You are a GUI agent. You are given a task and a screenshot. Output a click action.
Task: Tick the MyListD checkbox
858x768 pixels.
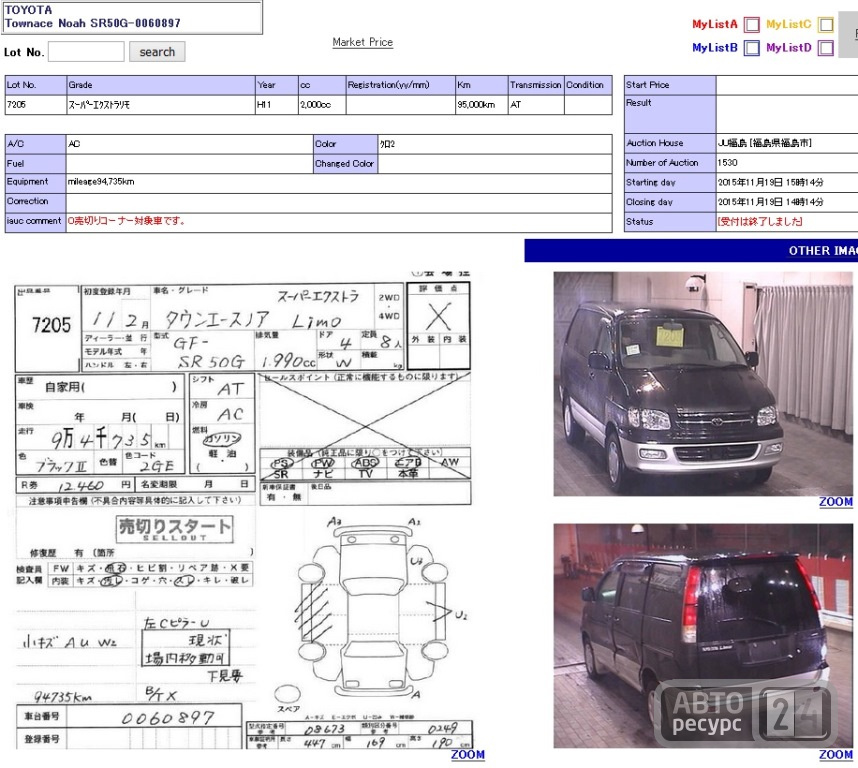[x=826, y=48]
